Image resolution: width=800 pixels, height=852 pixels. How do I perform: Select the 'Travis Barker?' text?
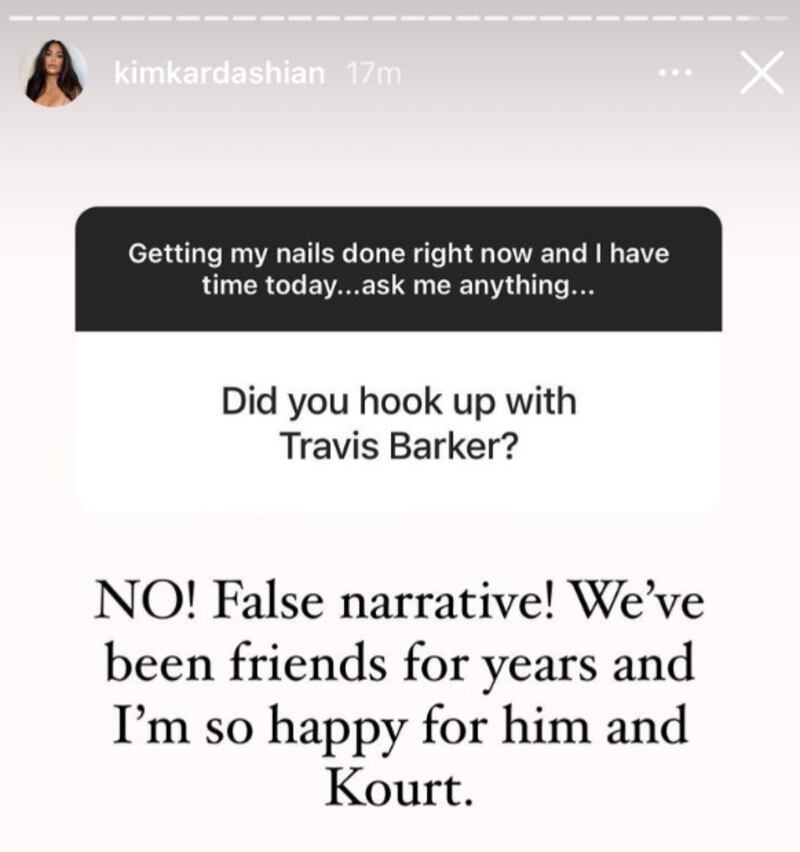[398, 446]
